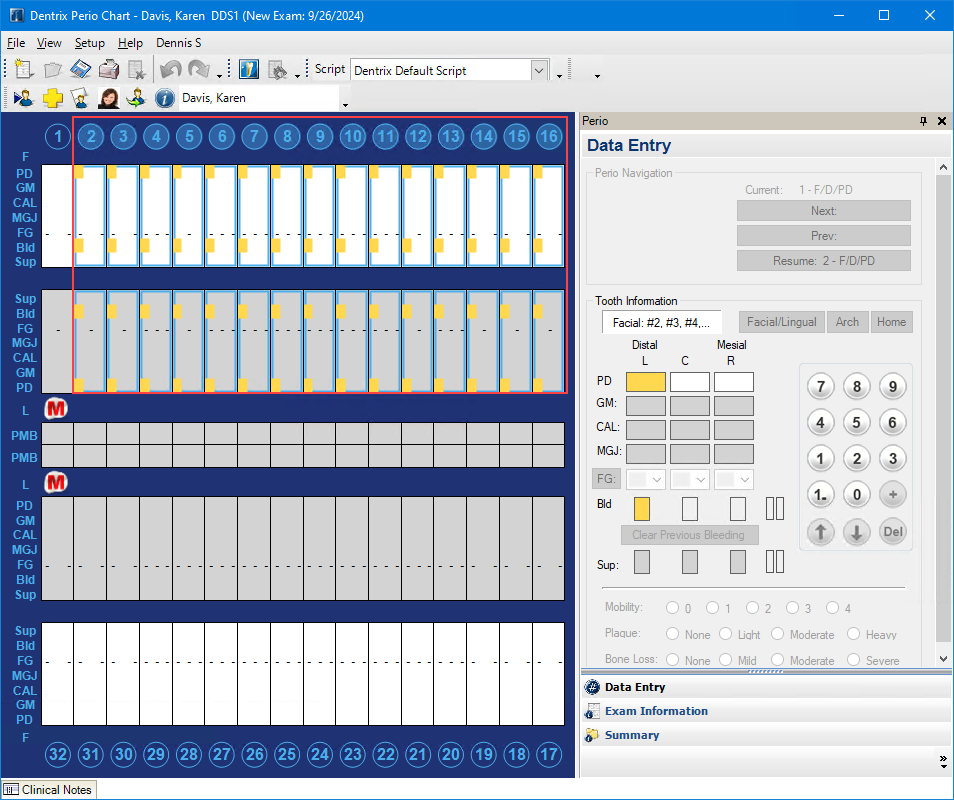Click the Print icon in the toolbar
Viewport: 954px width, 800px height.
[107, 68]
